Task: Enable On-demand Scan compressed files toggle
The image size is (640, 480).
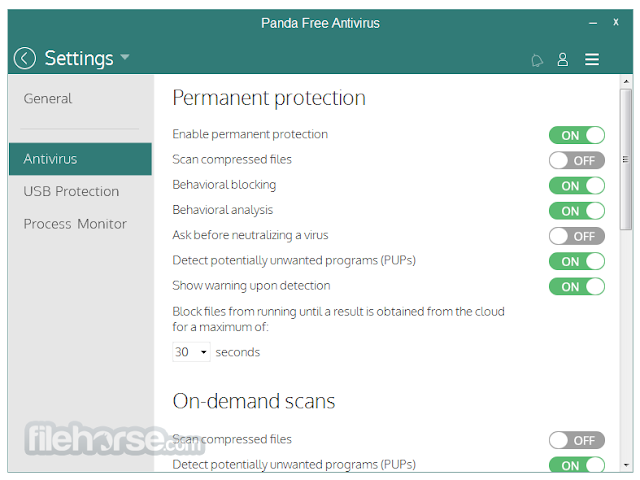Action: (x=577, y=440)
